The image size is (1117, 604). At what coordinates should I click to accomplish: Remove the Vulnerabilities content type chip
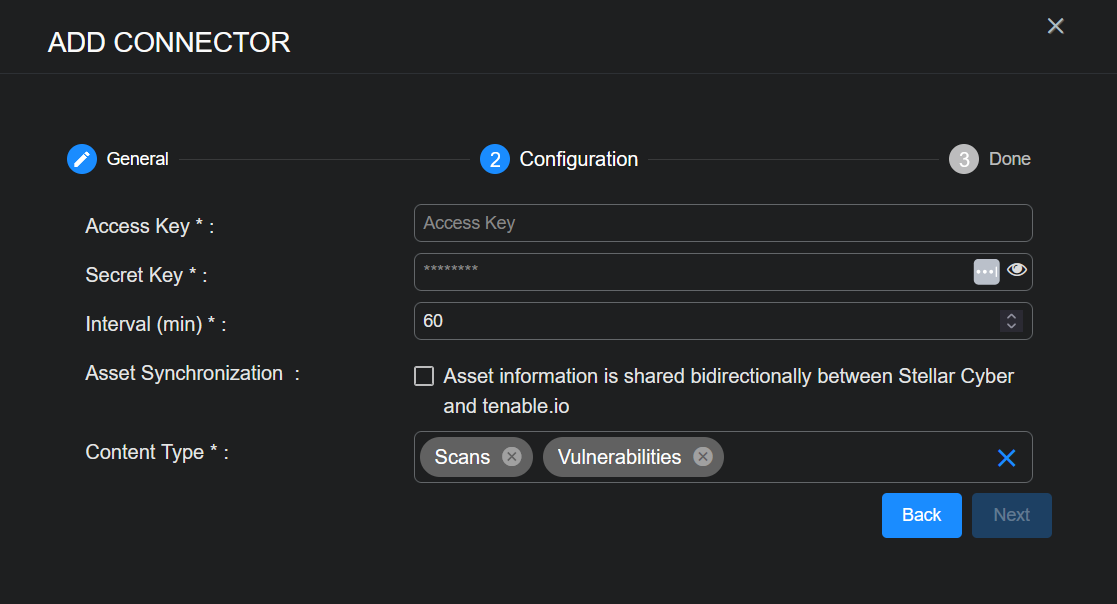703,457
